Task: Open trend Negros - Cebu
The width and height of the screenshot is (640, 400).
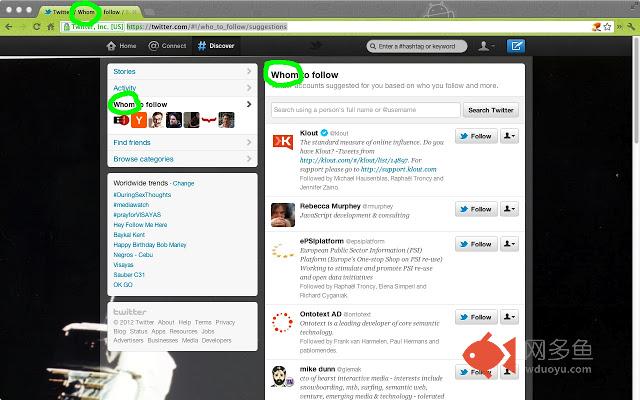Action: pos(133,255)
